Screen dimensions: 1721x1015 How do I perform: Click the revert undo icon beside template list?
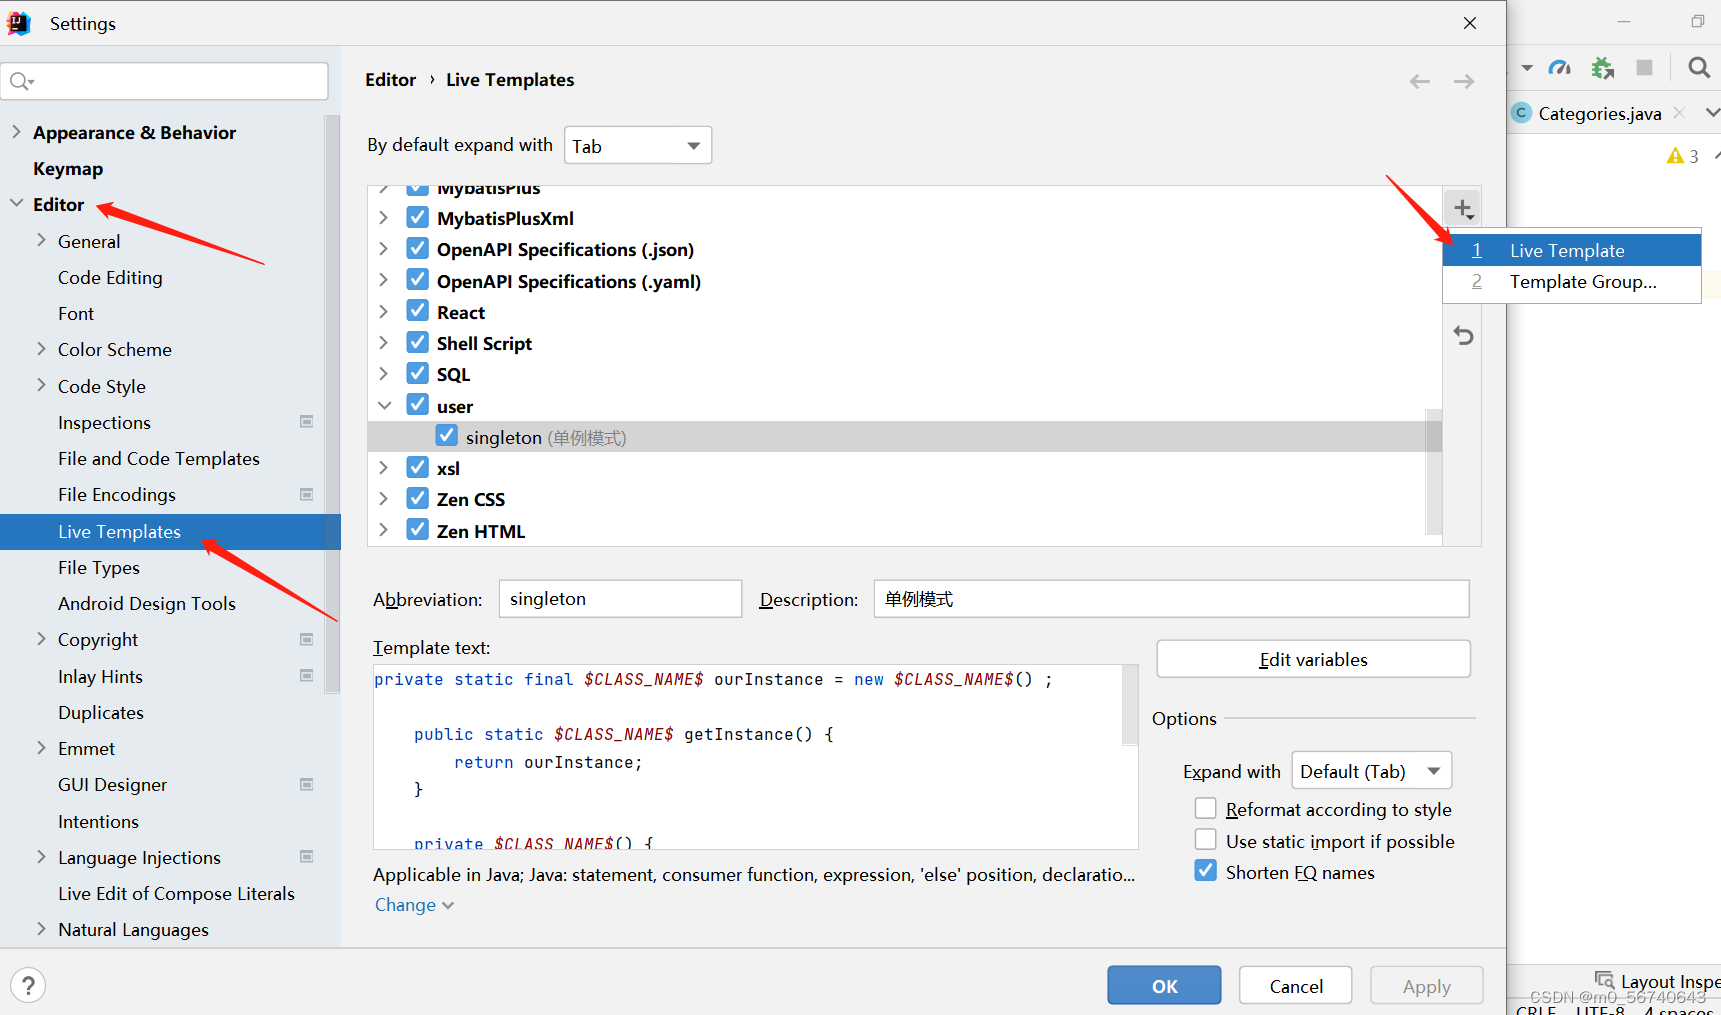1463,336
